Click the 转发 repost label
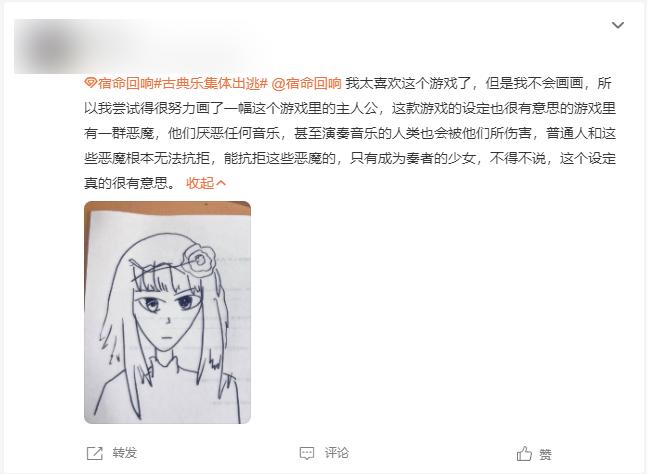This screenshot has height=474, width=647. click(125, 453)
